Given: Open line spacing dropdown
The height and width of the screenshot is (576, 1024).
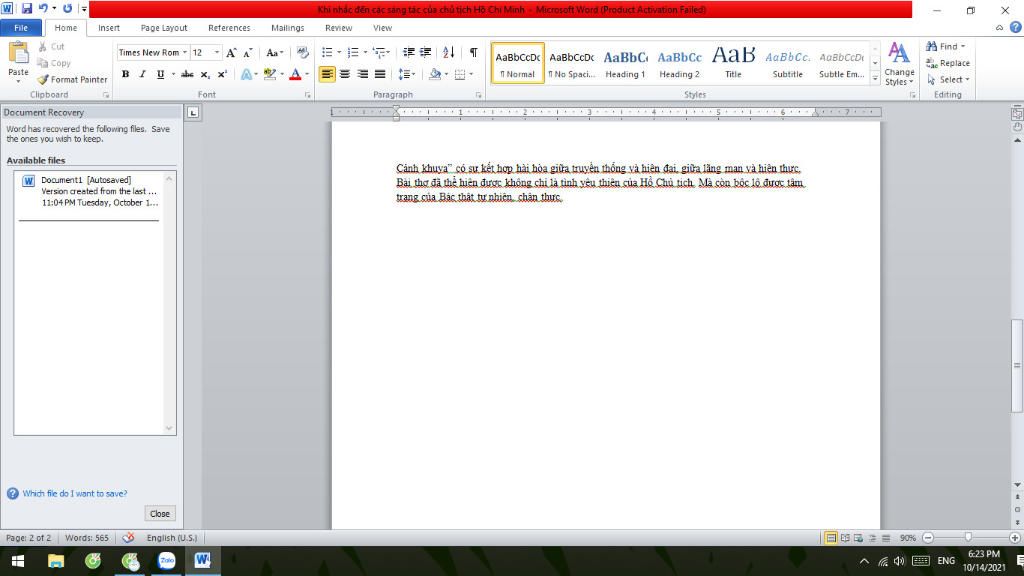Looking at the screenshot, I should [x=406, y=74].
